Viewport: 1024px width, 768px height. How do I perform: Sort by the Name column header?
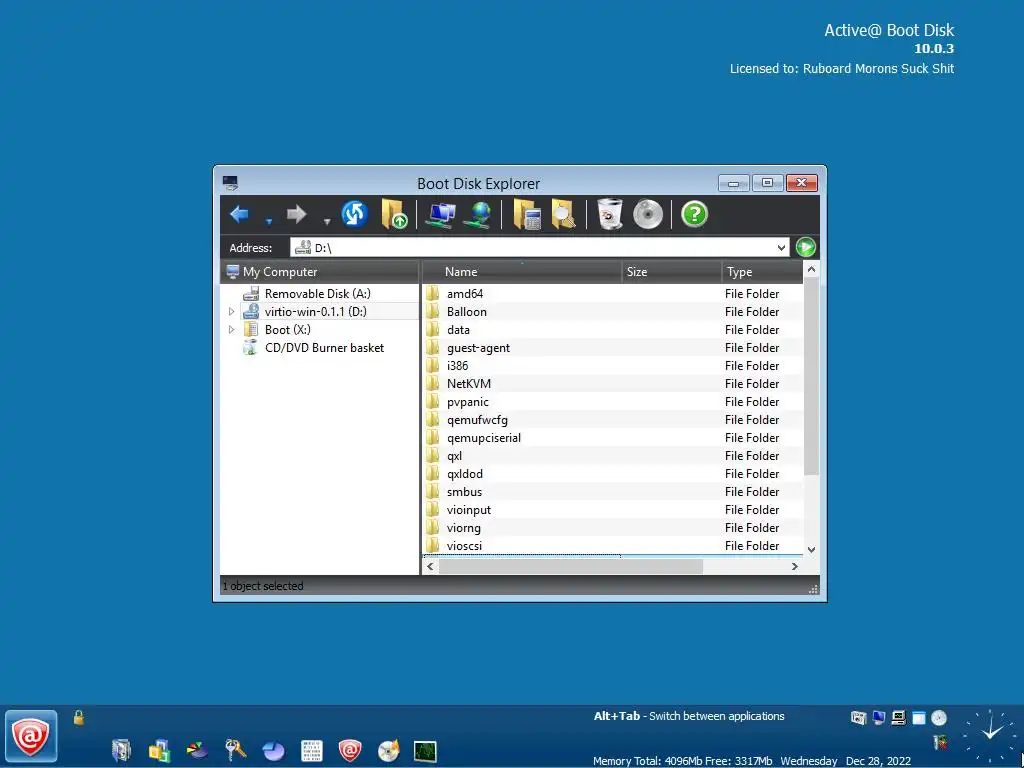(522, 272)
